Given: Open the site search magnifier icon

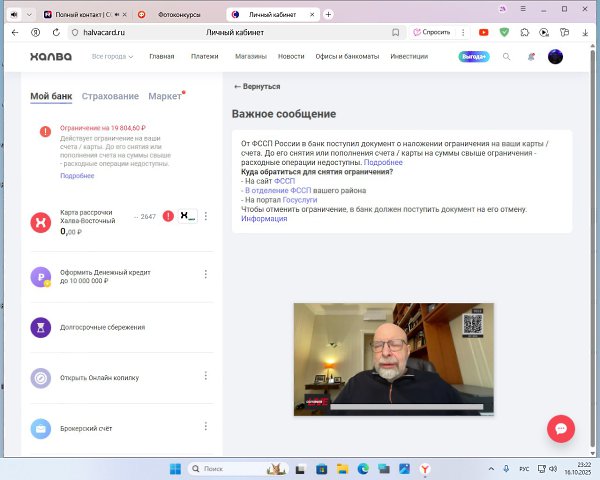Looking at the screenshot, I should pos(506,57).
